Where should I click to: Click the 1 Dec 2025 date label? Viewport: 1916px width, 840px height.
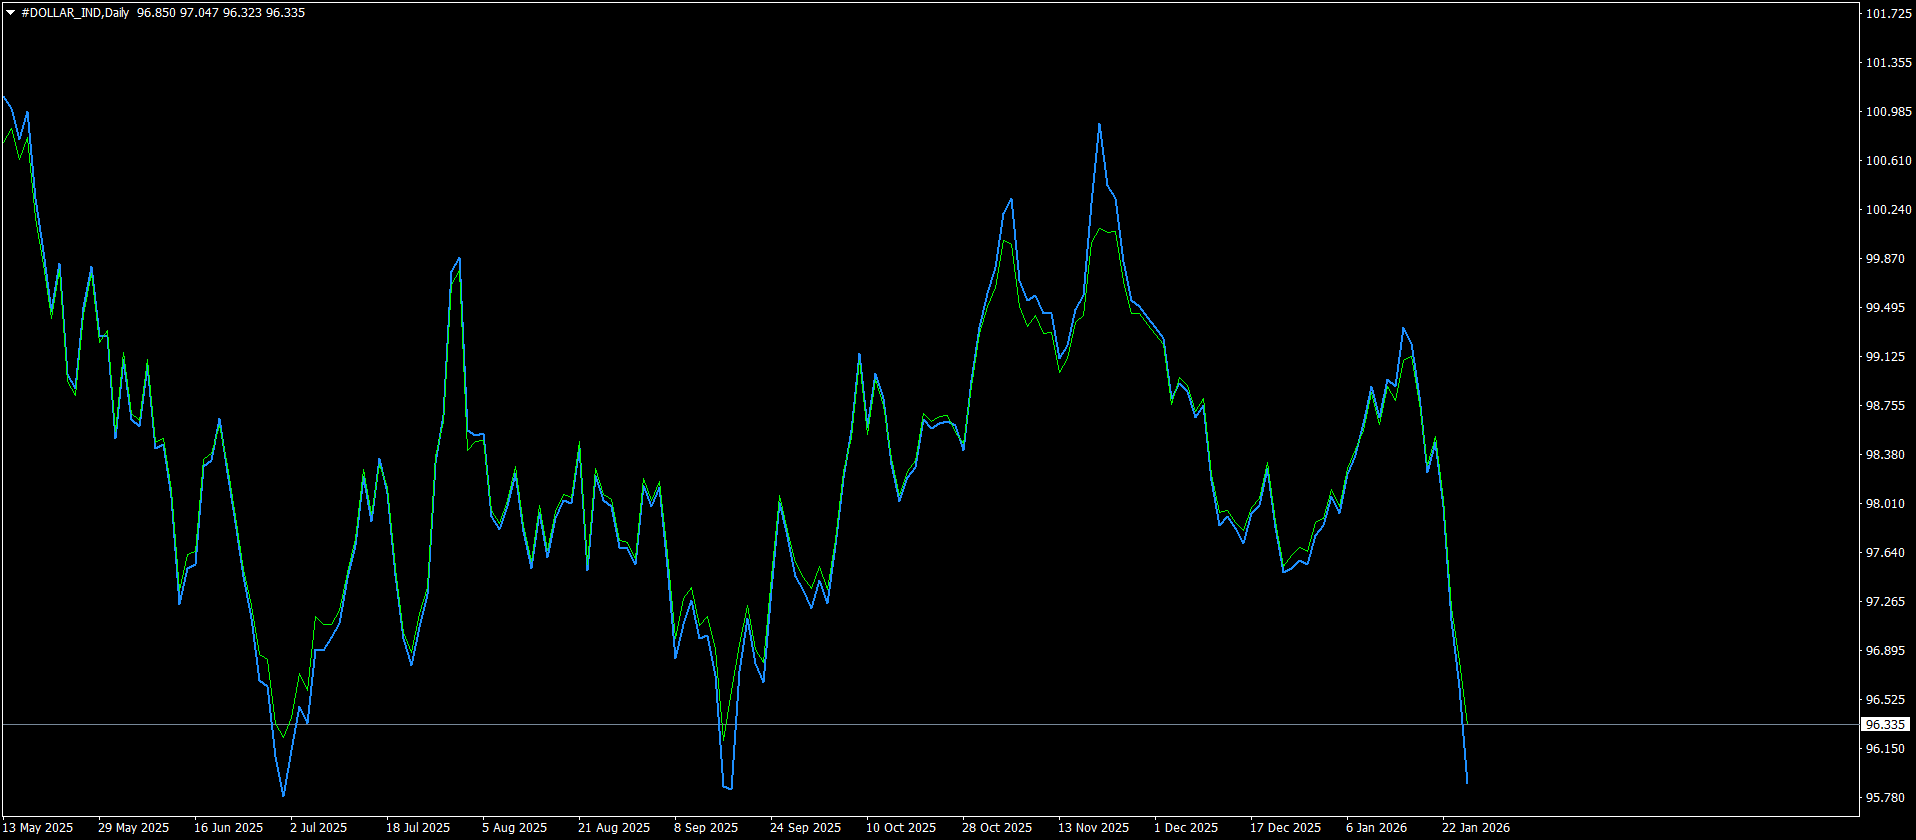1185,827
